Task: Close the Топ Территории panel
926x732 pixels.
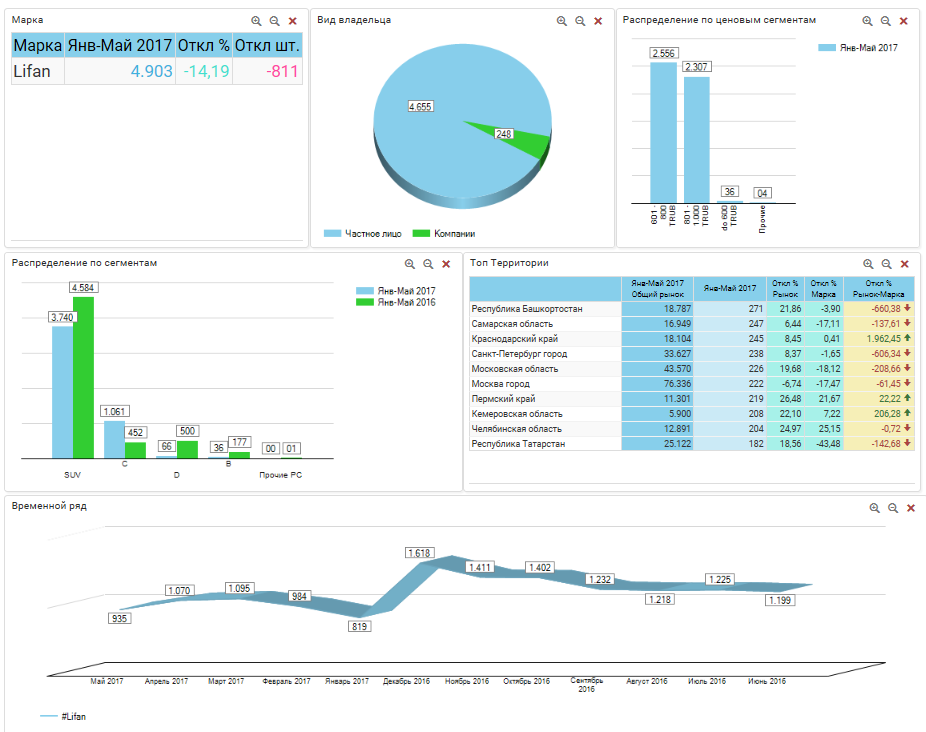Action: tap(904, 264)
